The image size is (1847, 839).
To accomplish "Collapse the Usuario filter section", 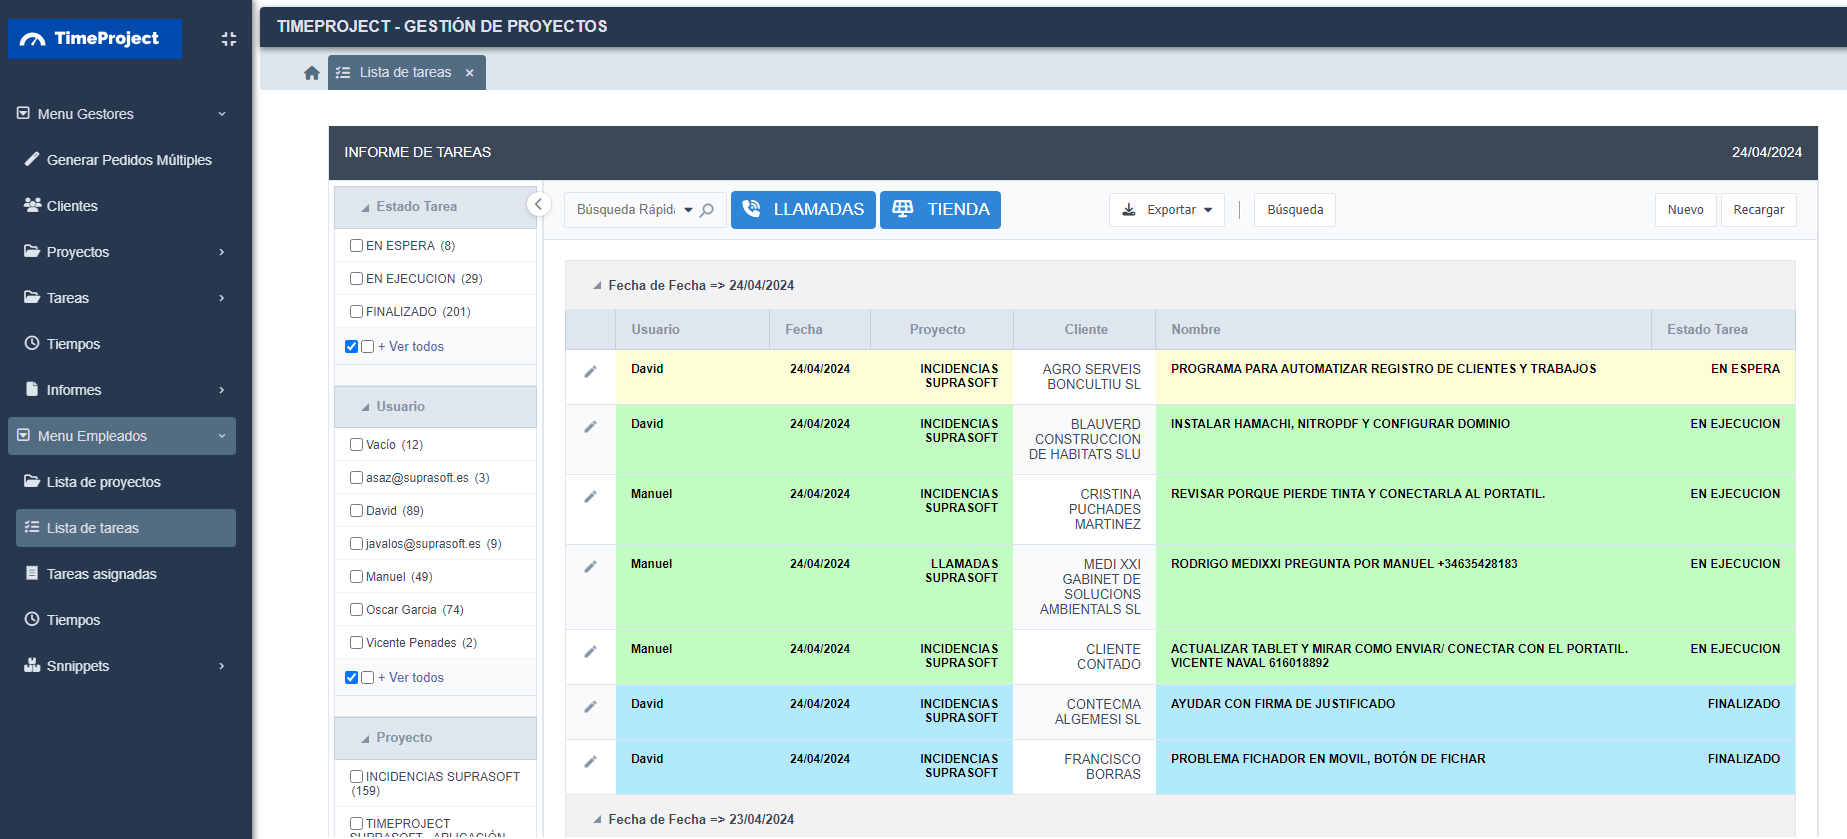I will tap(365, 408).
